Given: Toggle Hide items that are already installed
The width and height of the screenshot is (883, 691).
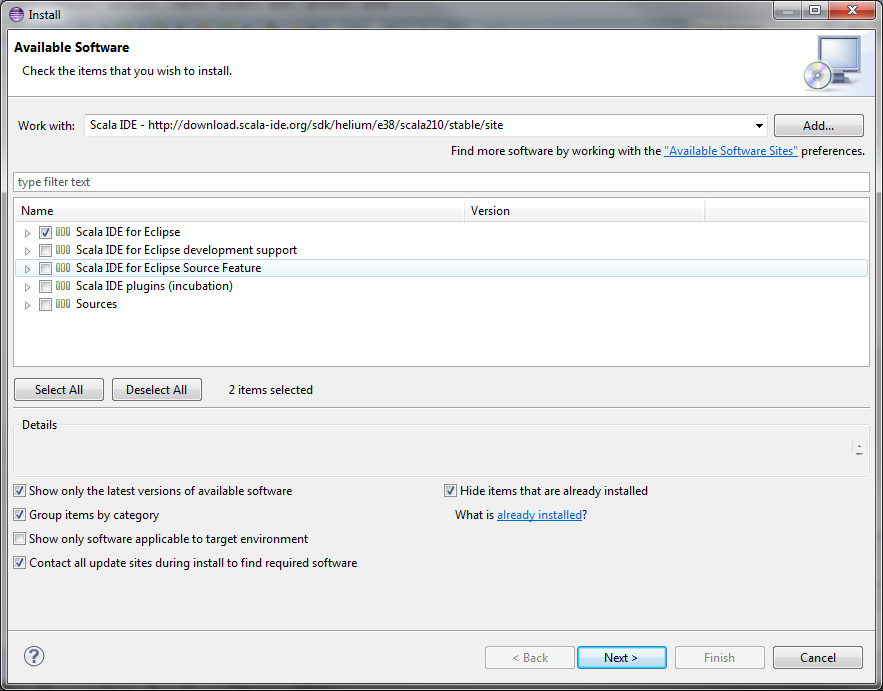Looking at the screenshot, I should click(450, 491).
